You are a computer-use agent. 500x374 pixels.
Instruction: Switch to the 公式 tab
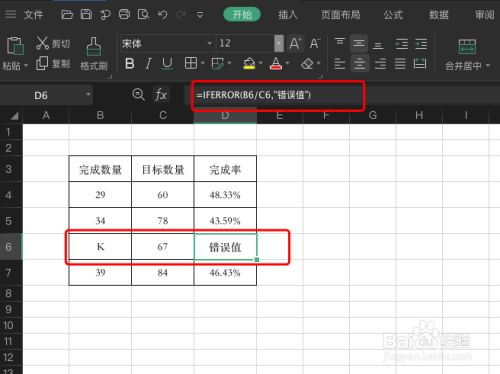click(x=393, y=15)
